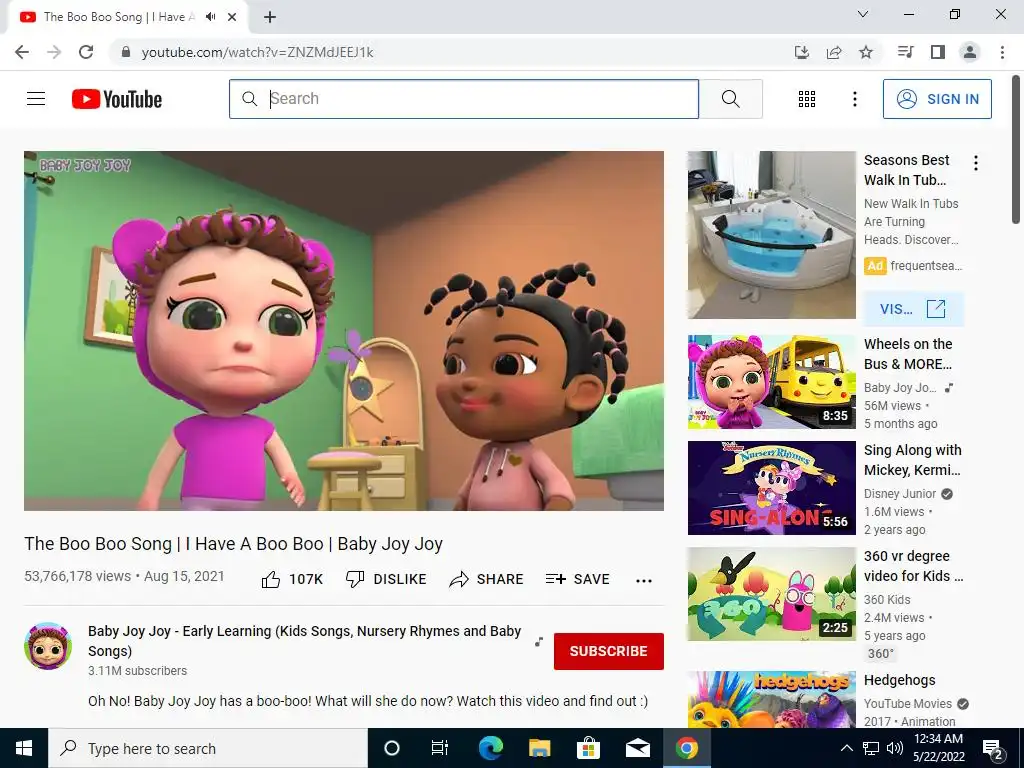The image size is (1024, 768).
Task: Open Walk In Tub ad thumbnail
Action: click(771, 234)
